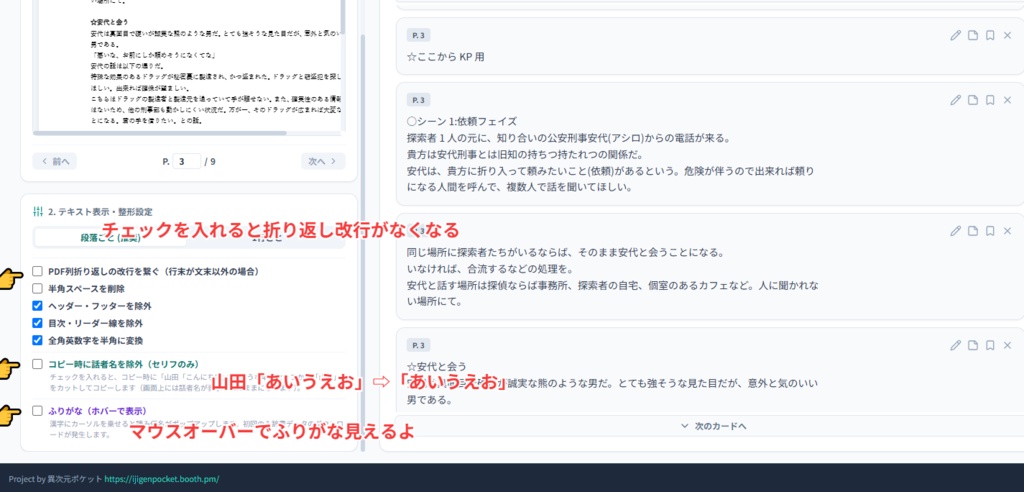Click the footer text 'Project by 異次元ポケット'
Image resolution: width=1024 pixels, height=492 pixels.
[x=56, y=479]
